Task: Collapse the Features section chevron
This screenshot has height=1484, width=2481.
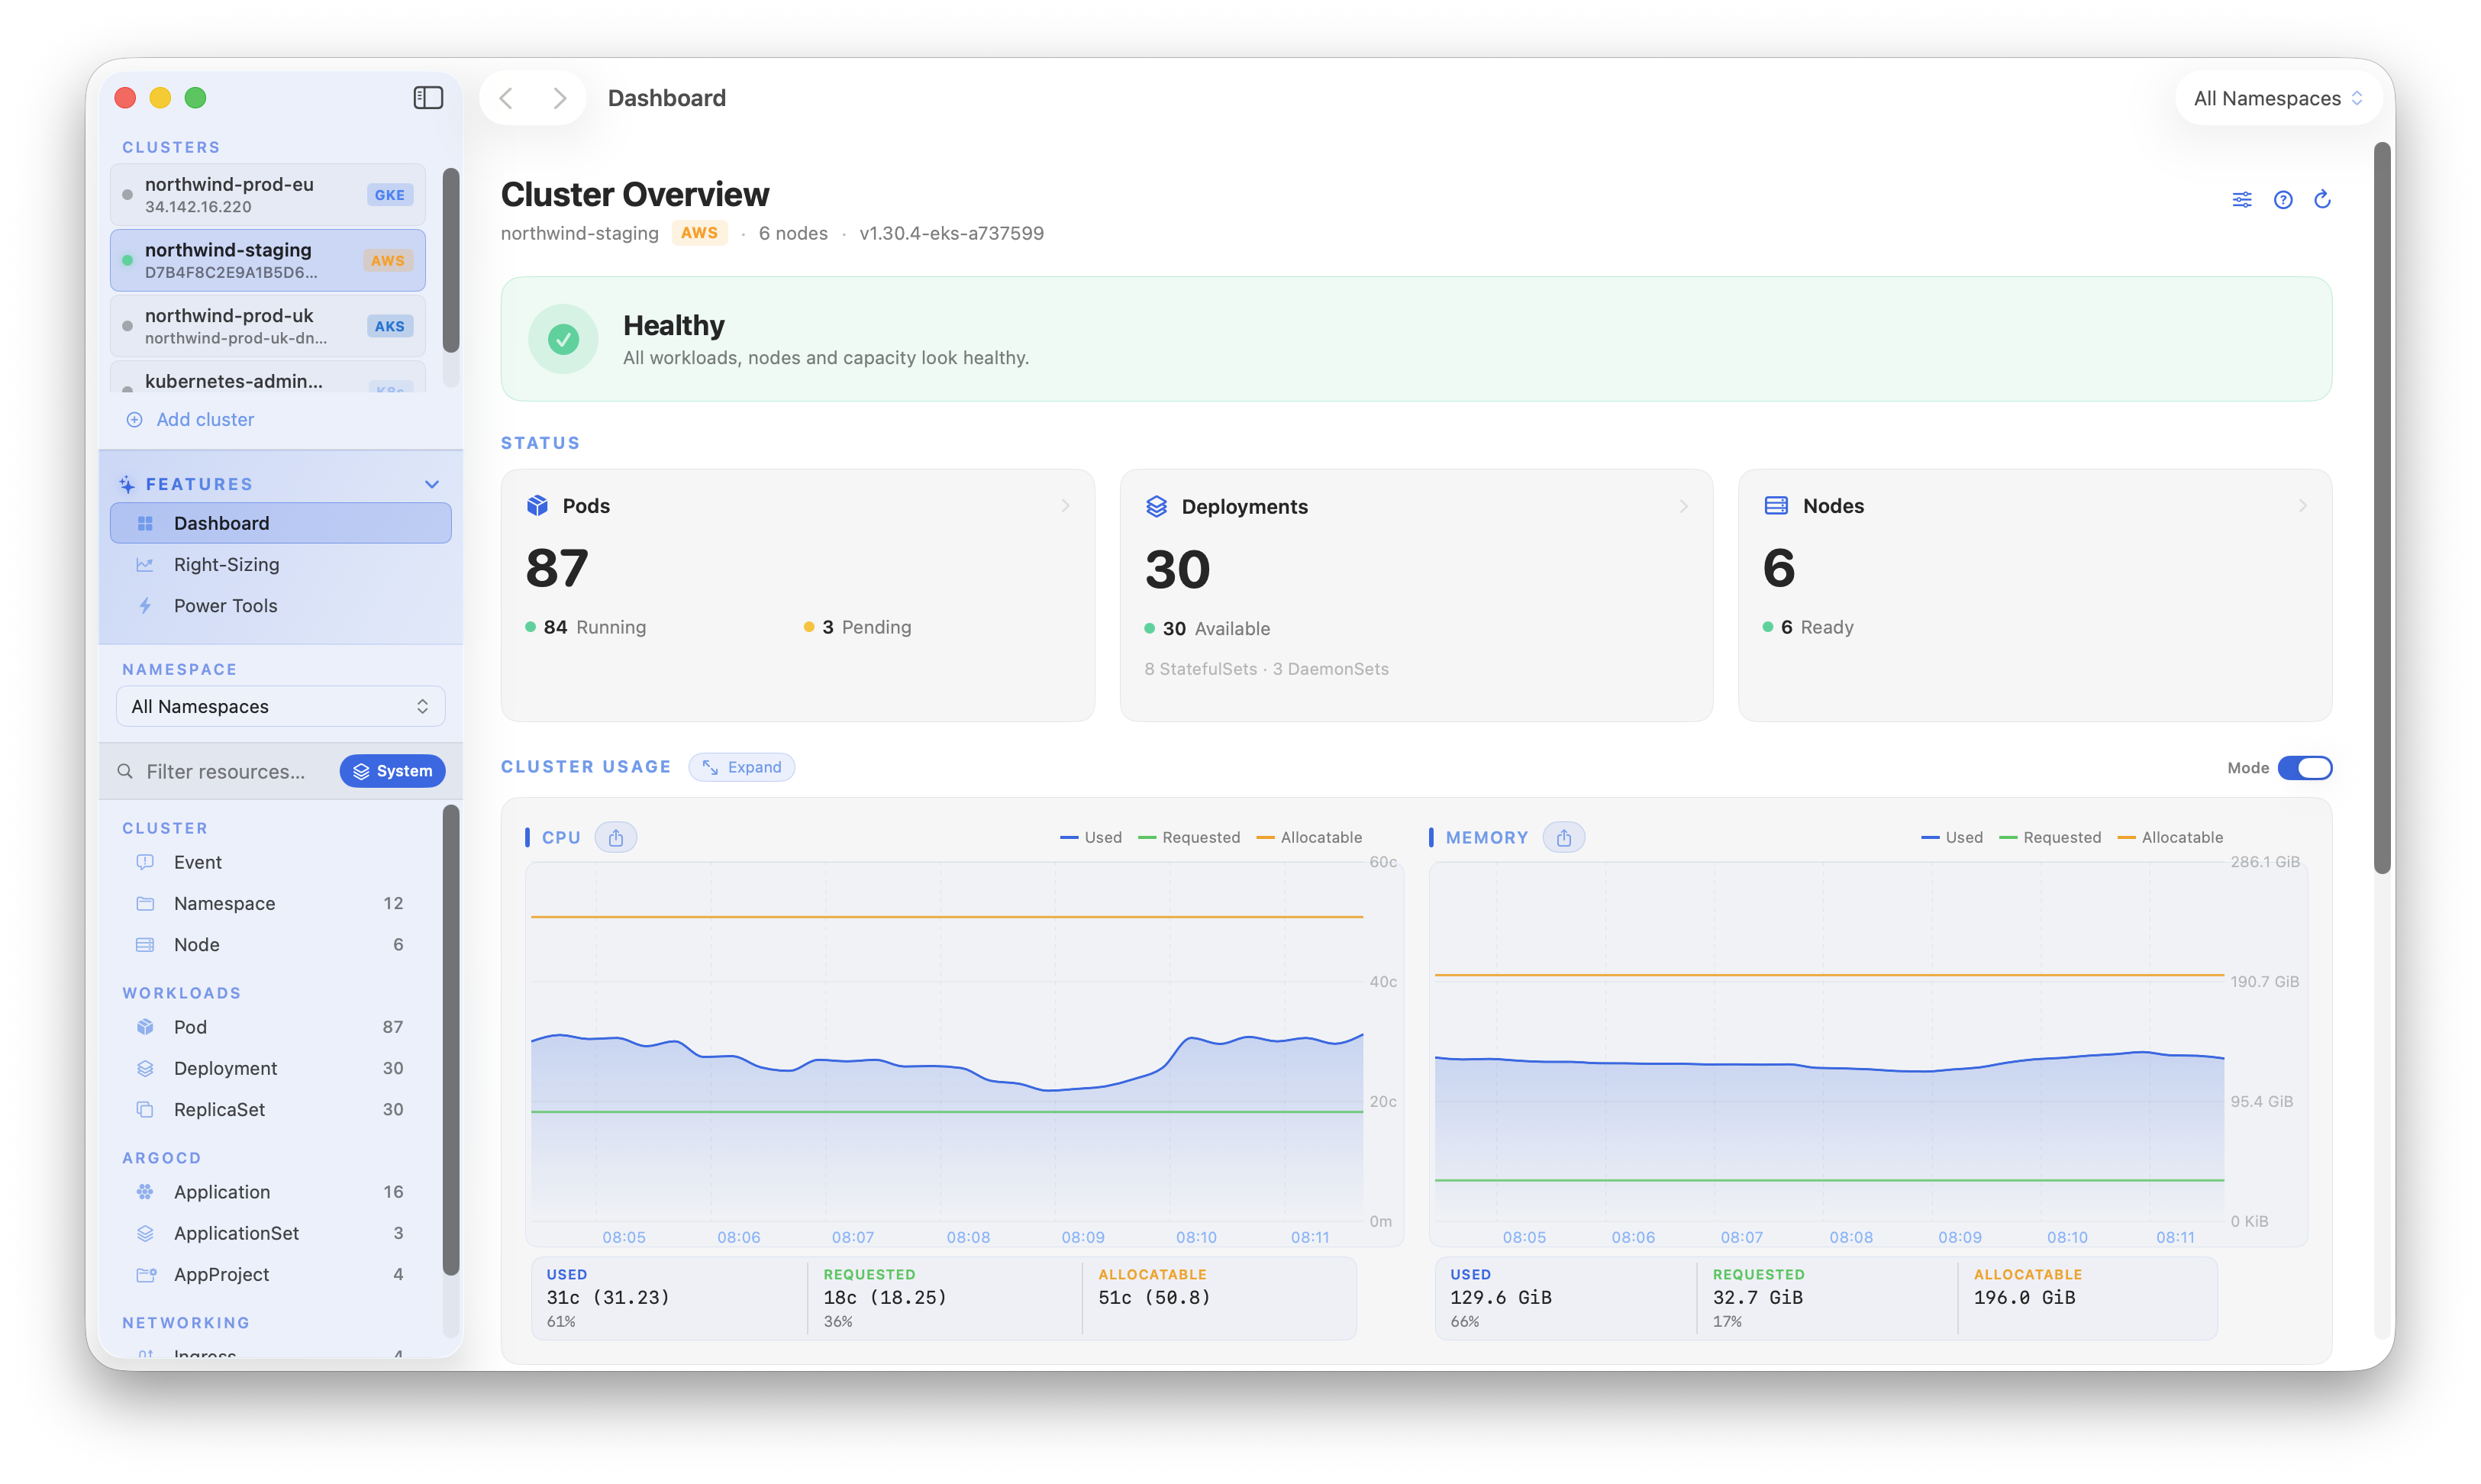Action: coord(432,484)
